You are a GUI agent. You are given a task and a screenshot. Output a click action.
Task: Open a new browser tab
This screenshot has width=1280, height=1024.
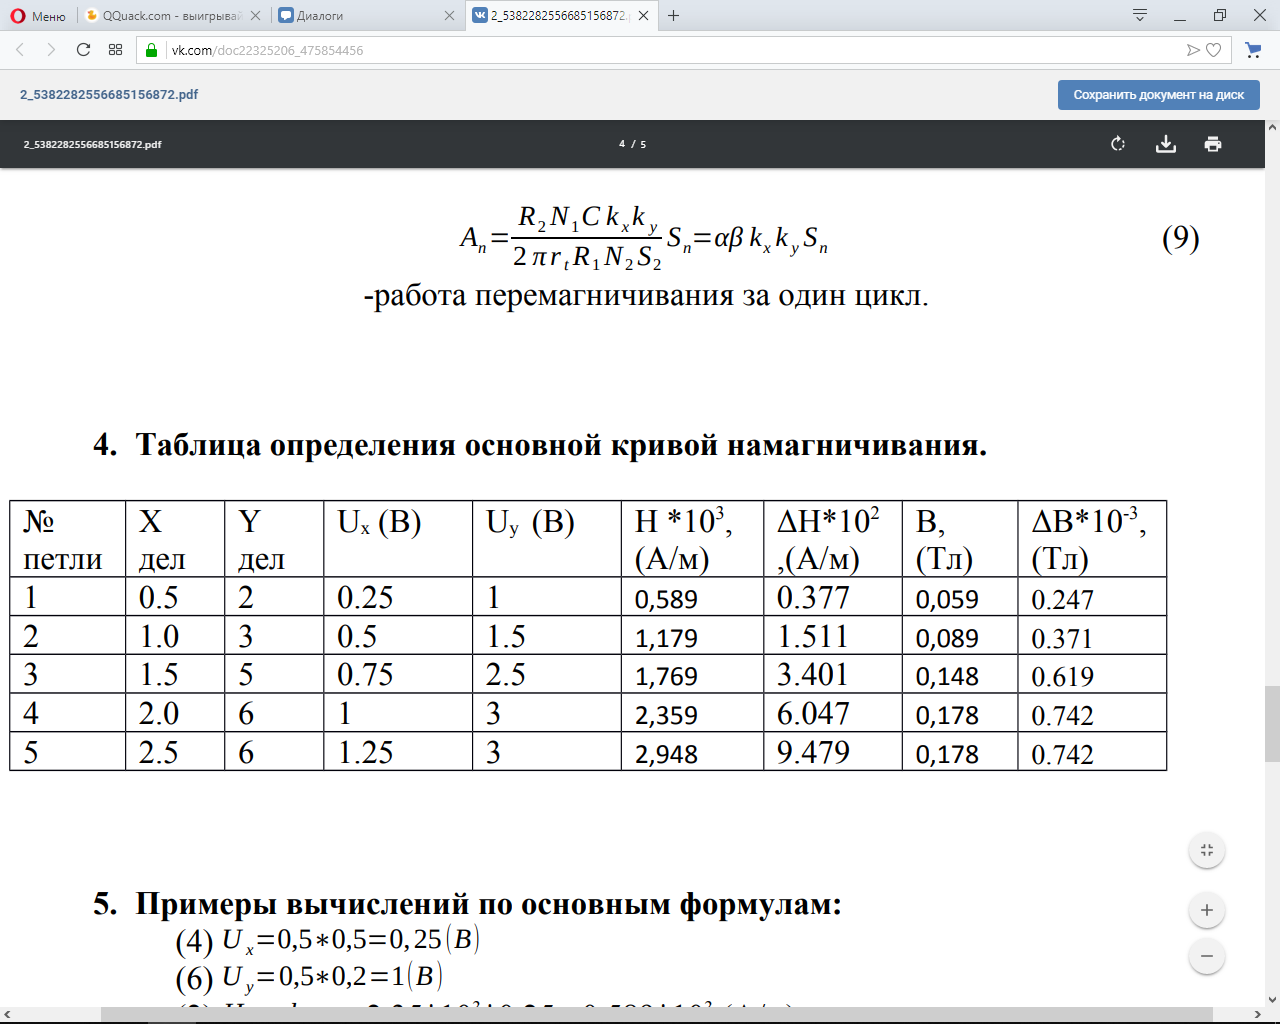[674, 16]
